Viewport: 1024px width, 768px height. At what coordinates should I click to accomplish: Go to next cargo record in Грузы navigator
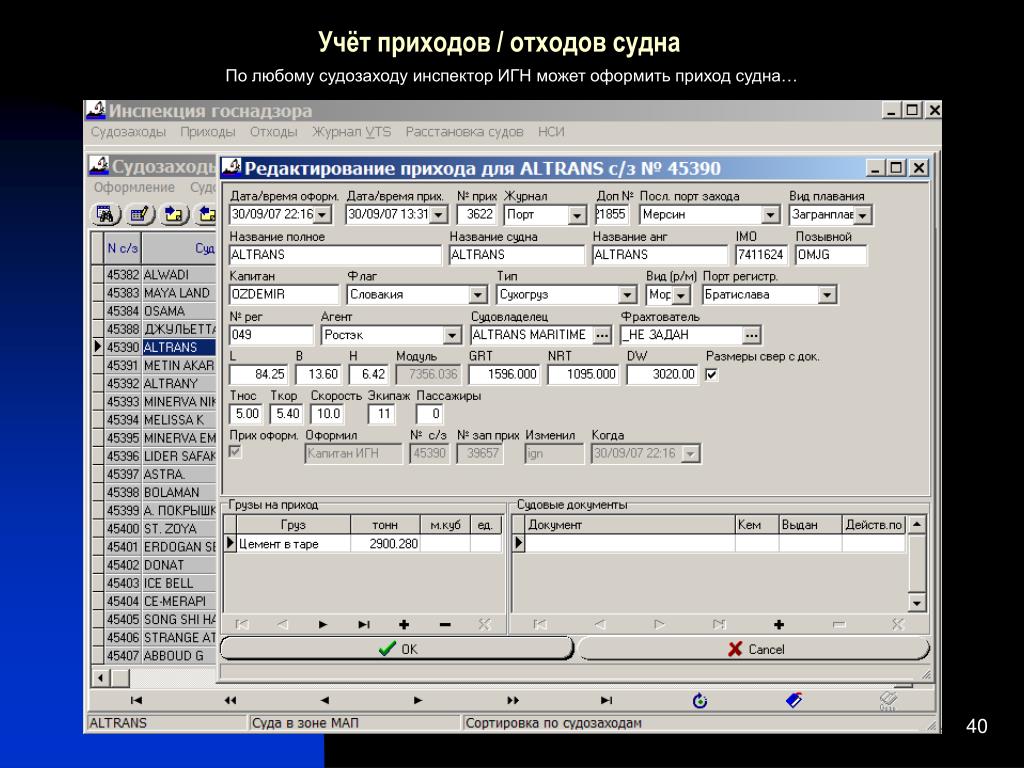323,625
